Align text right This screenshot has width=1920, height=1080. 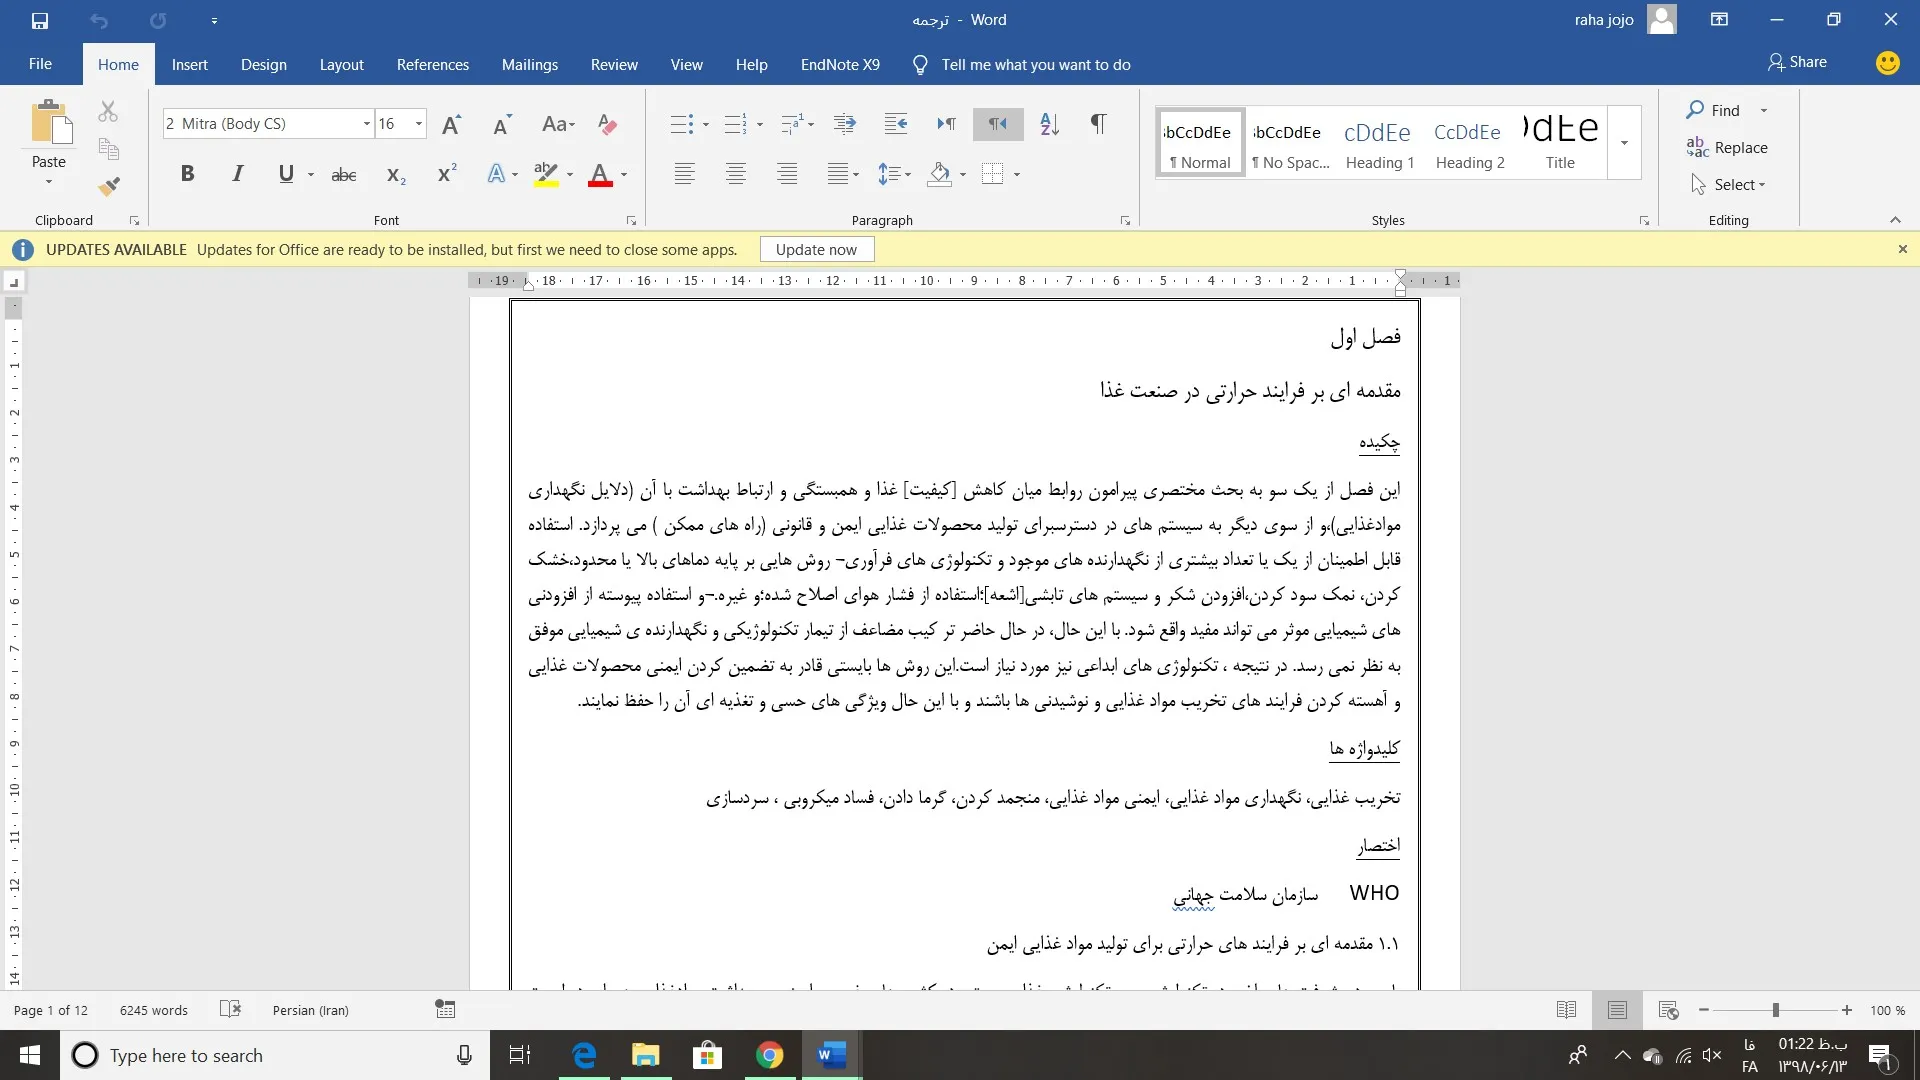click(787, 175)
